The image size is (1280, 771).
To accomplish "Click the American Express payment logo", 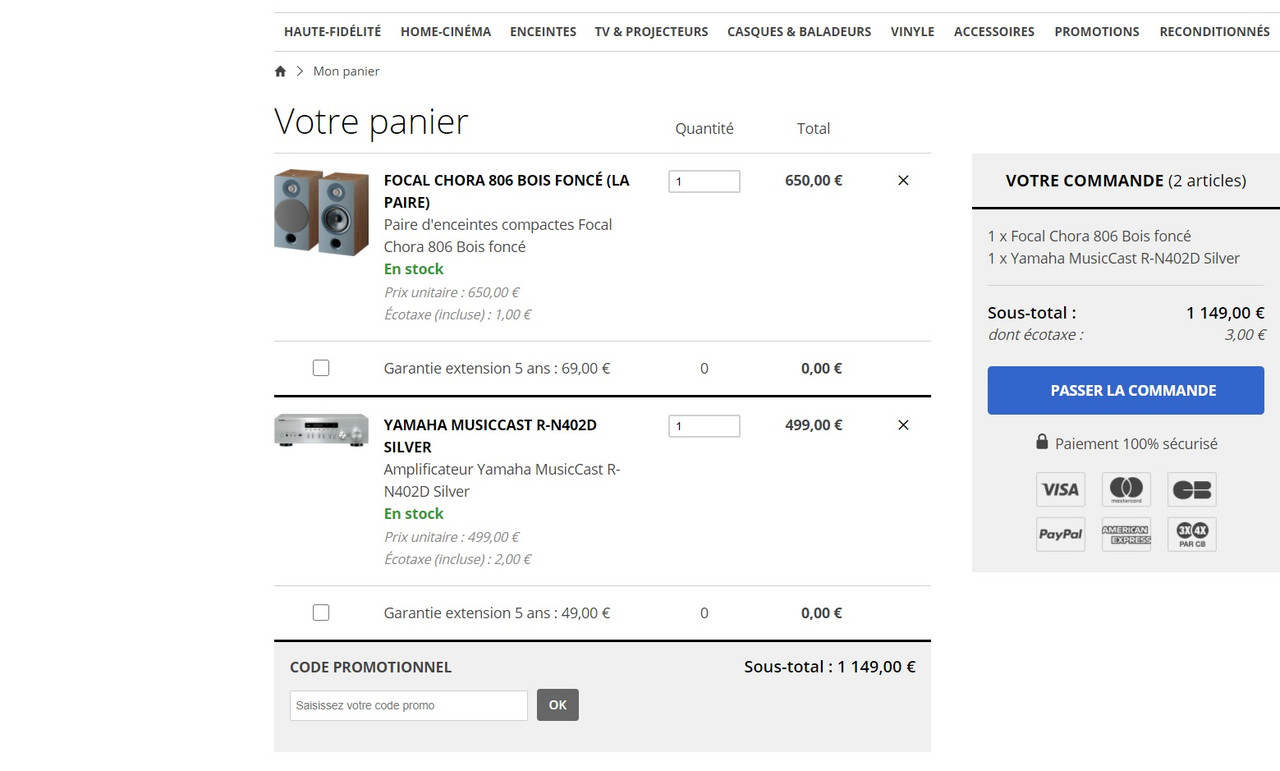I will click(1126, 534).
